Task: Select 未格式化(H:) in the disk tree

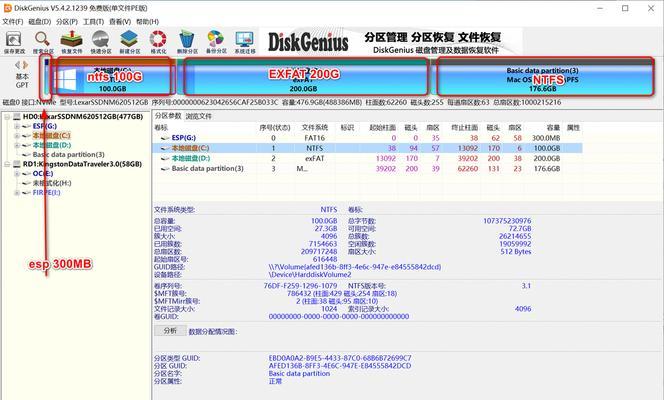Action: [52, 183]
